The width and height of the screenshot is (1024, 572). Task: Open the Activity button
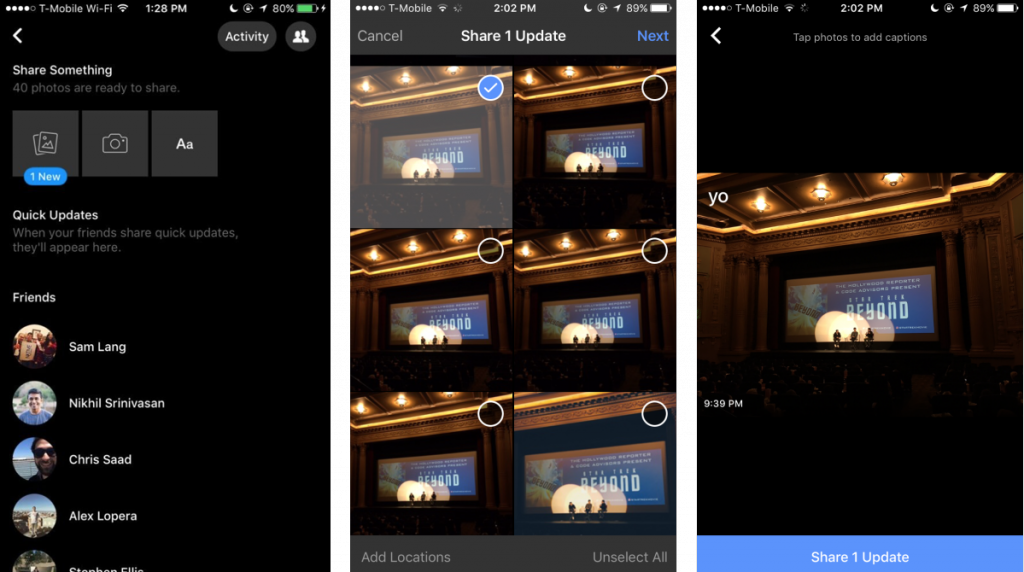pos(247,37)
